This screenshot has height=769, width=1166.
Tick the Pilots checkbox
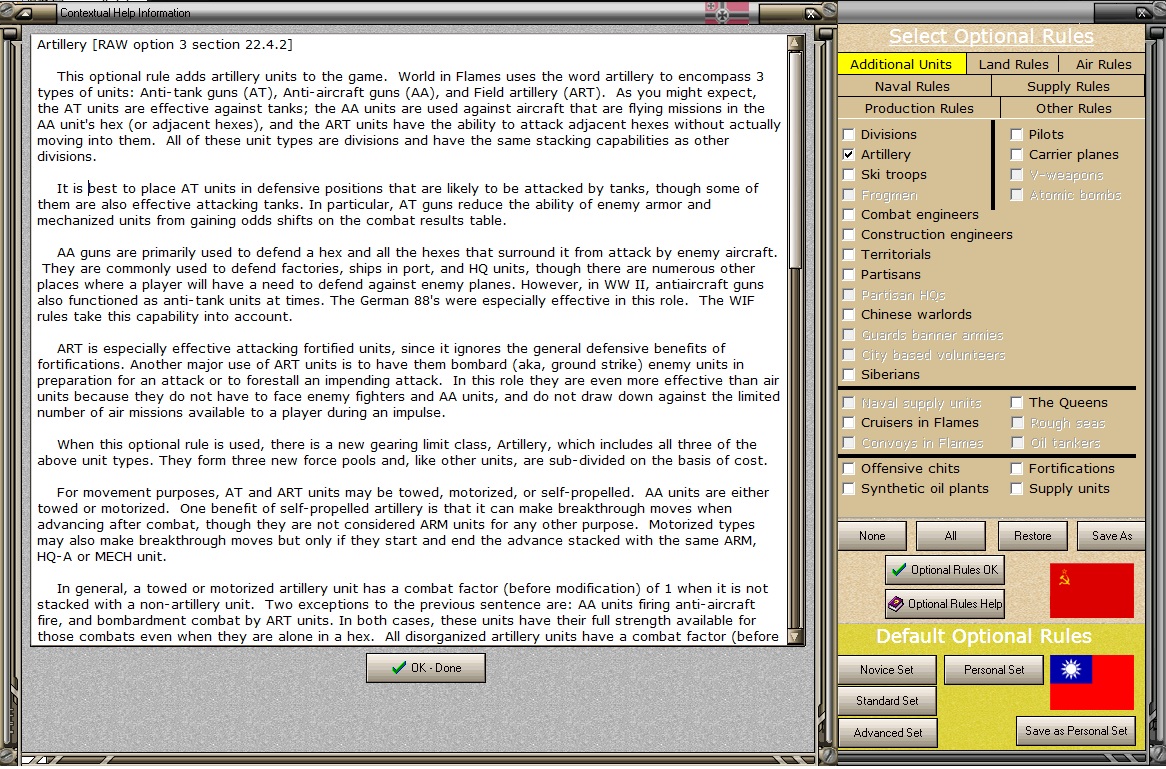tap(1017, 135)
